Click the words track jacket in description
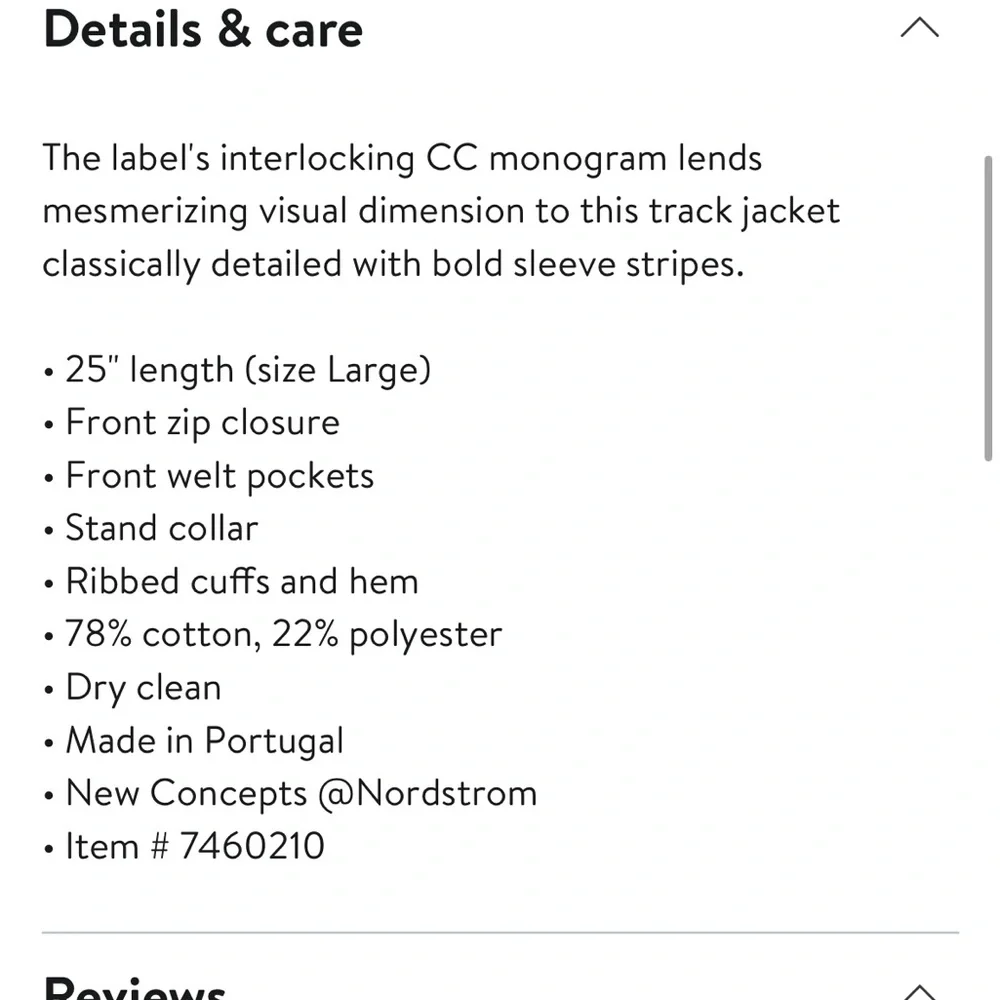 point(744,211)
